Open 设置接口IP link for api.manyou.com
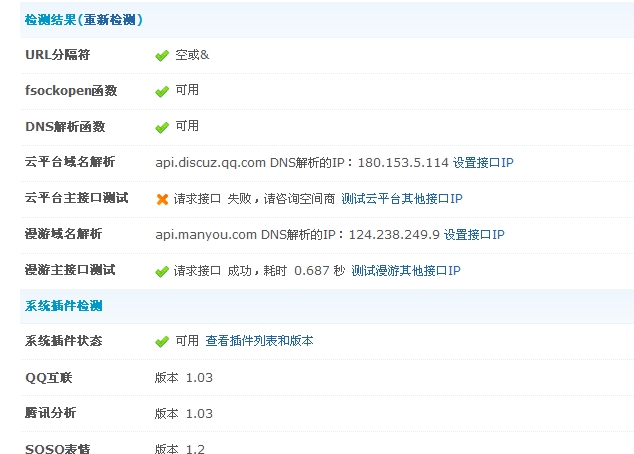The height and width of the screenshot is (454, 634). pyautogui.click(x=474, y=234)
